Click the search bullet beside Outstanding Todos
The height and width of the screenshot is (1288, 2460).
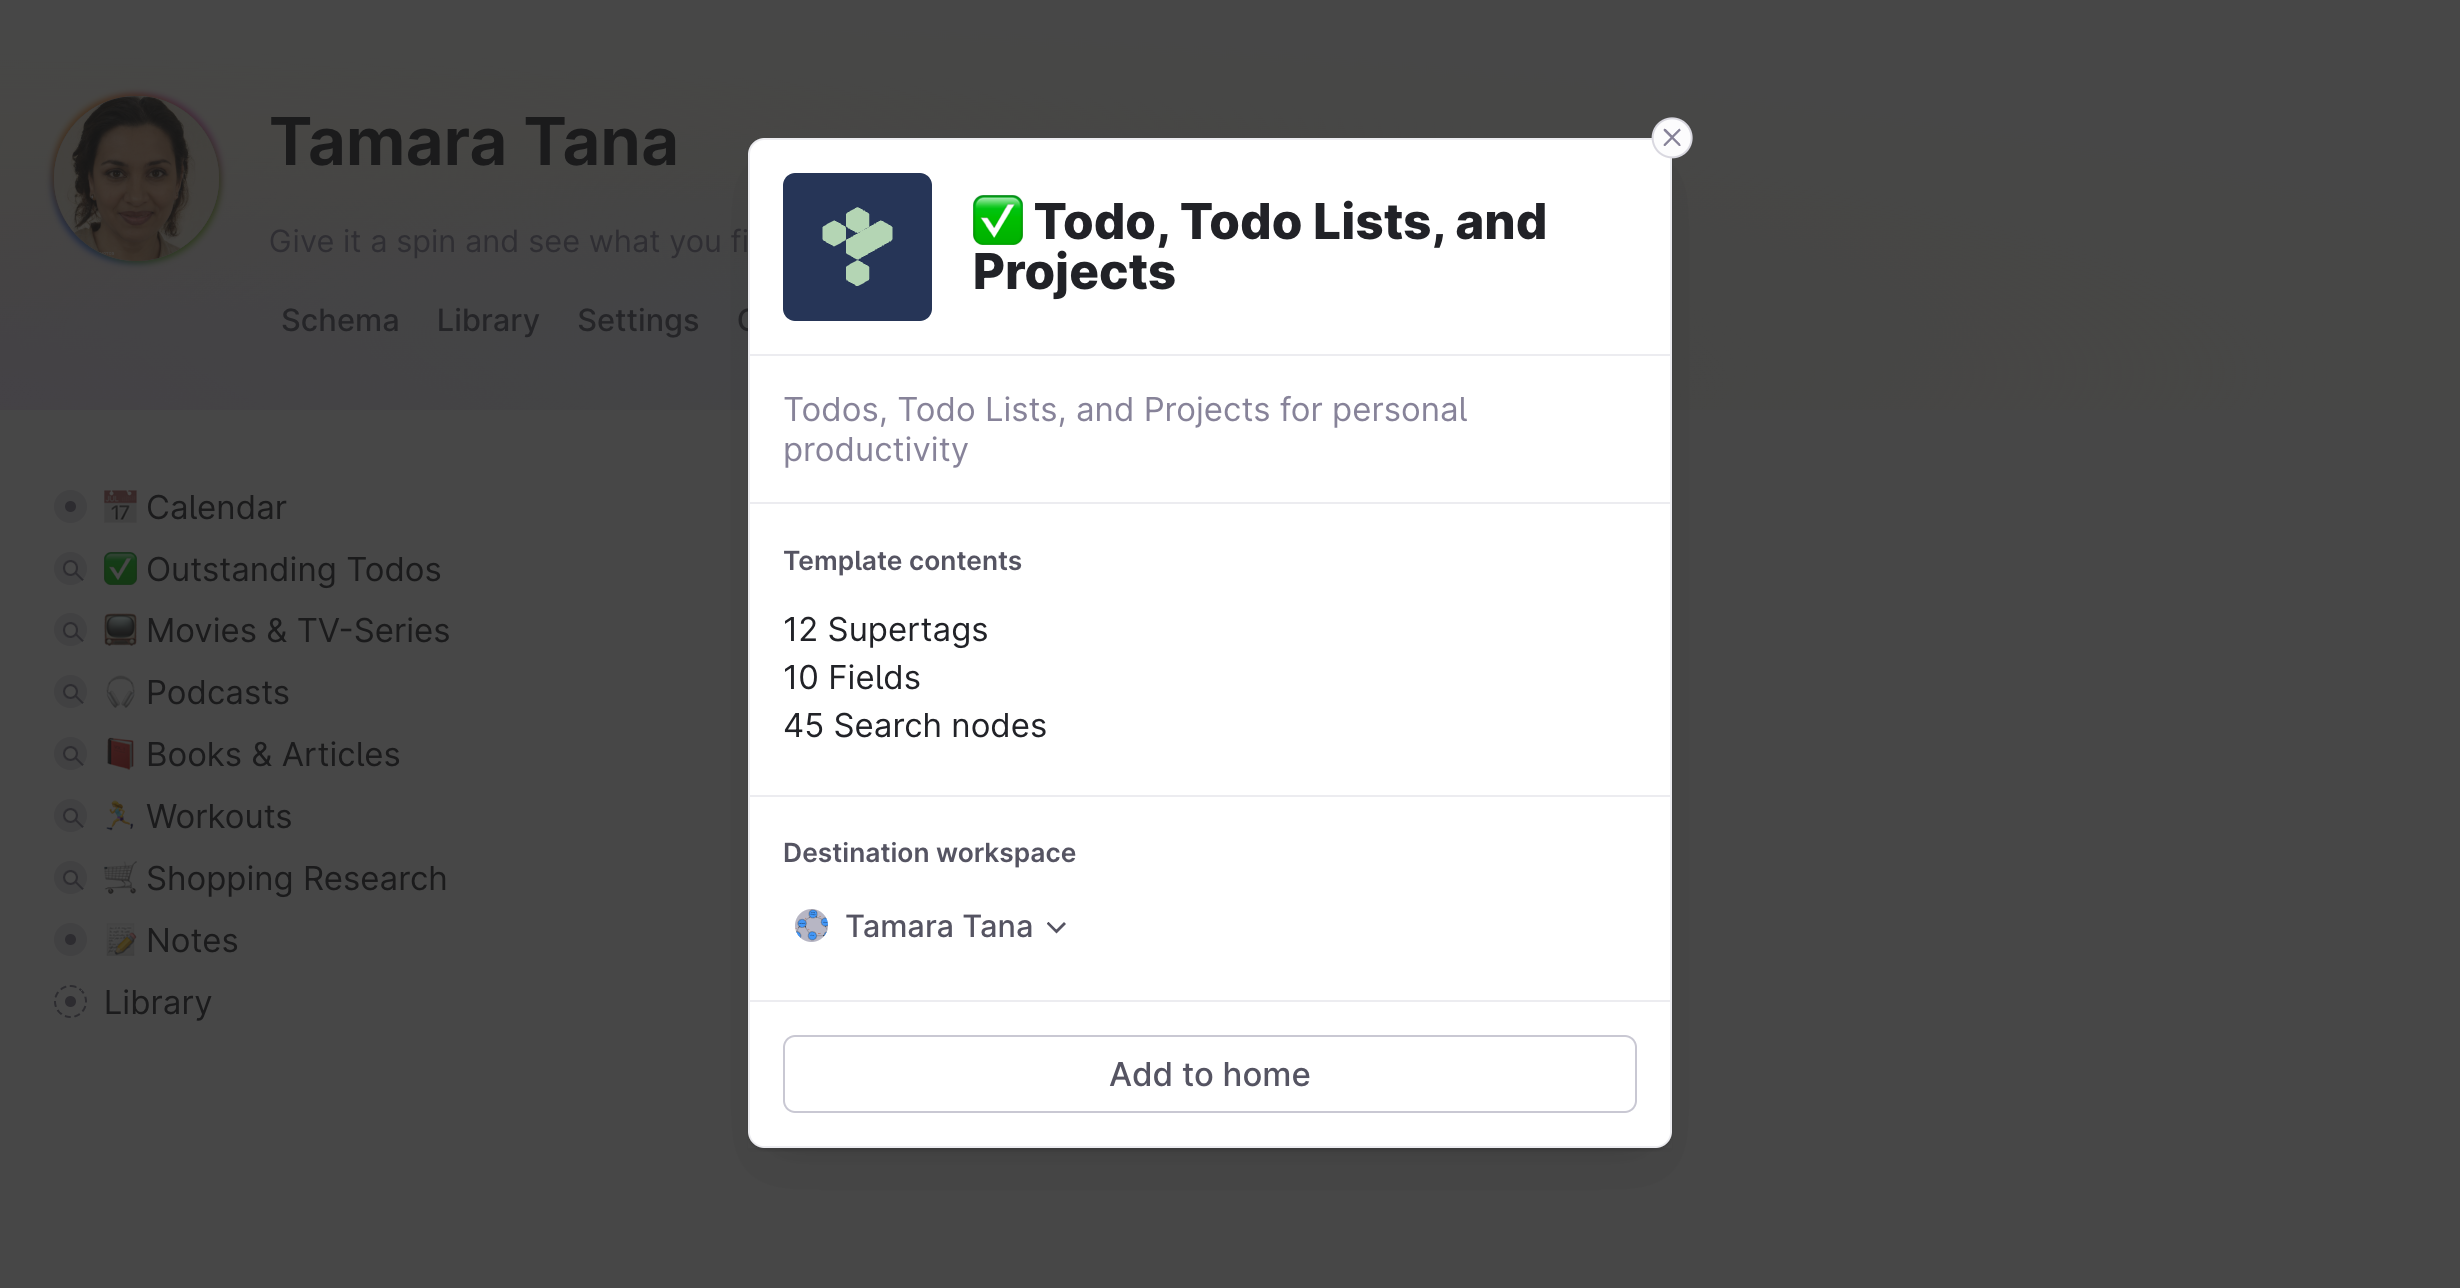(71, 569)
